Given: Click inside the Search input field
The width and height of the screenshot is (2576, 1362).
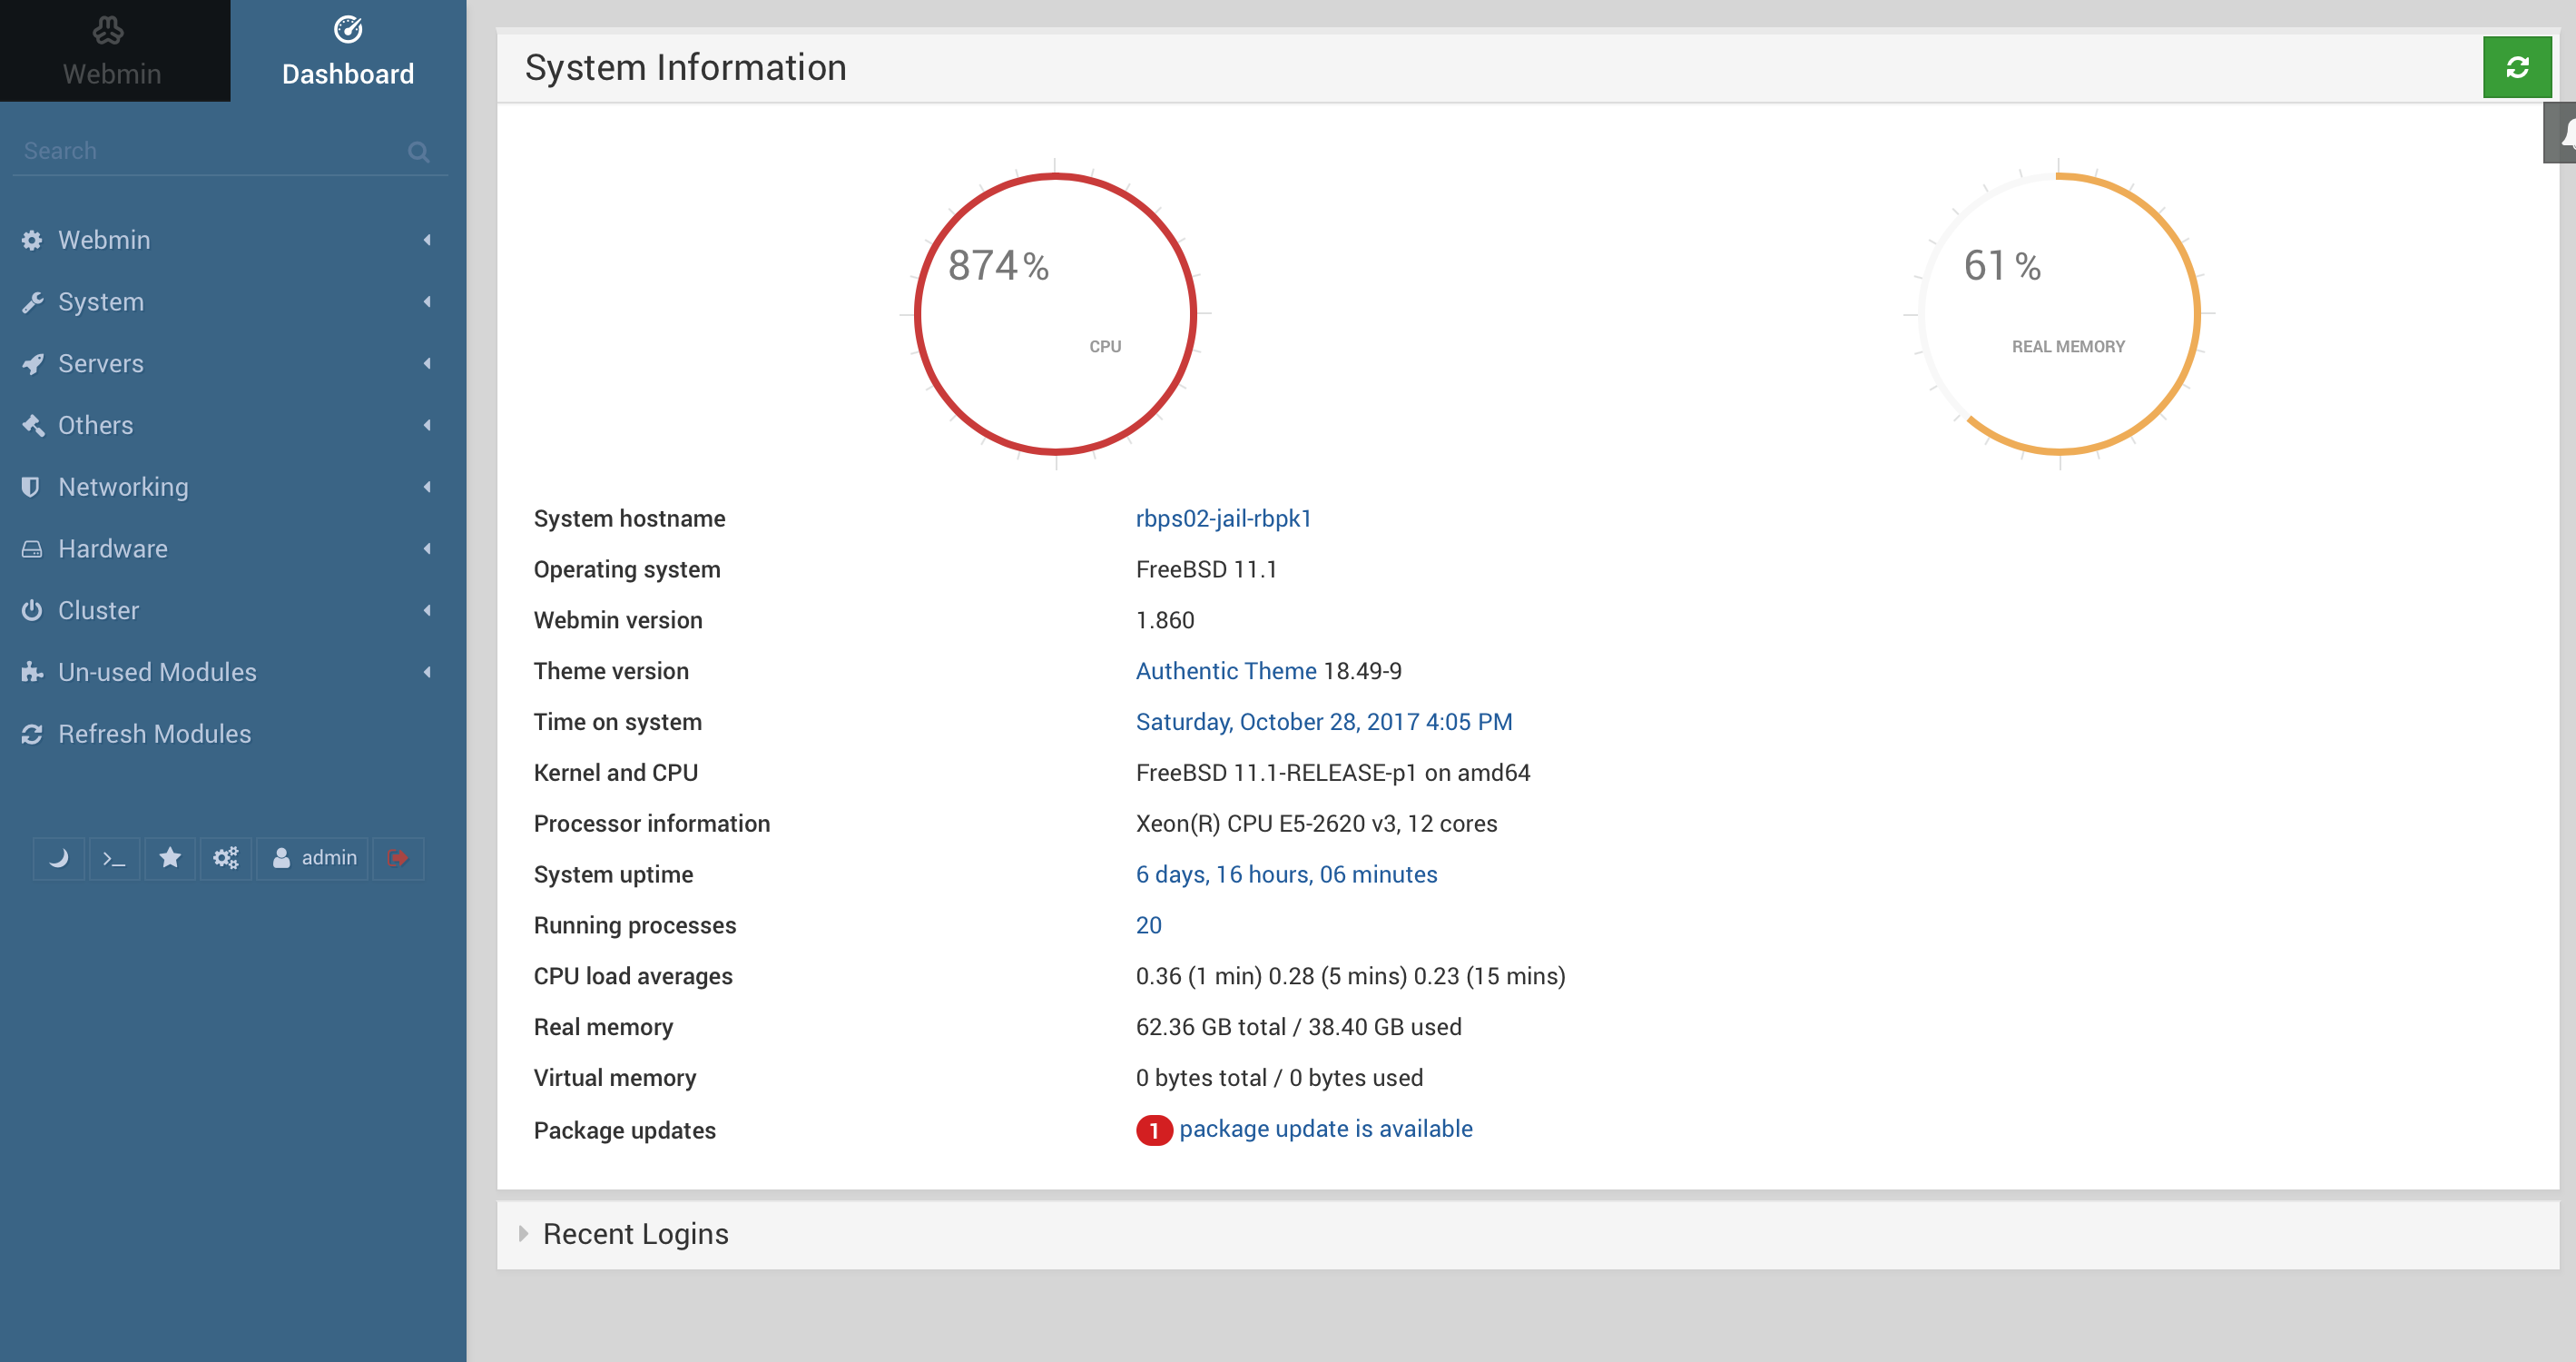Looking at the screenshot, I should (x=200, y=150).
